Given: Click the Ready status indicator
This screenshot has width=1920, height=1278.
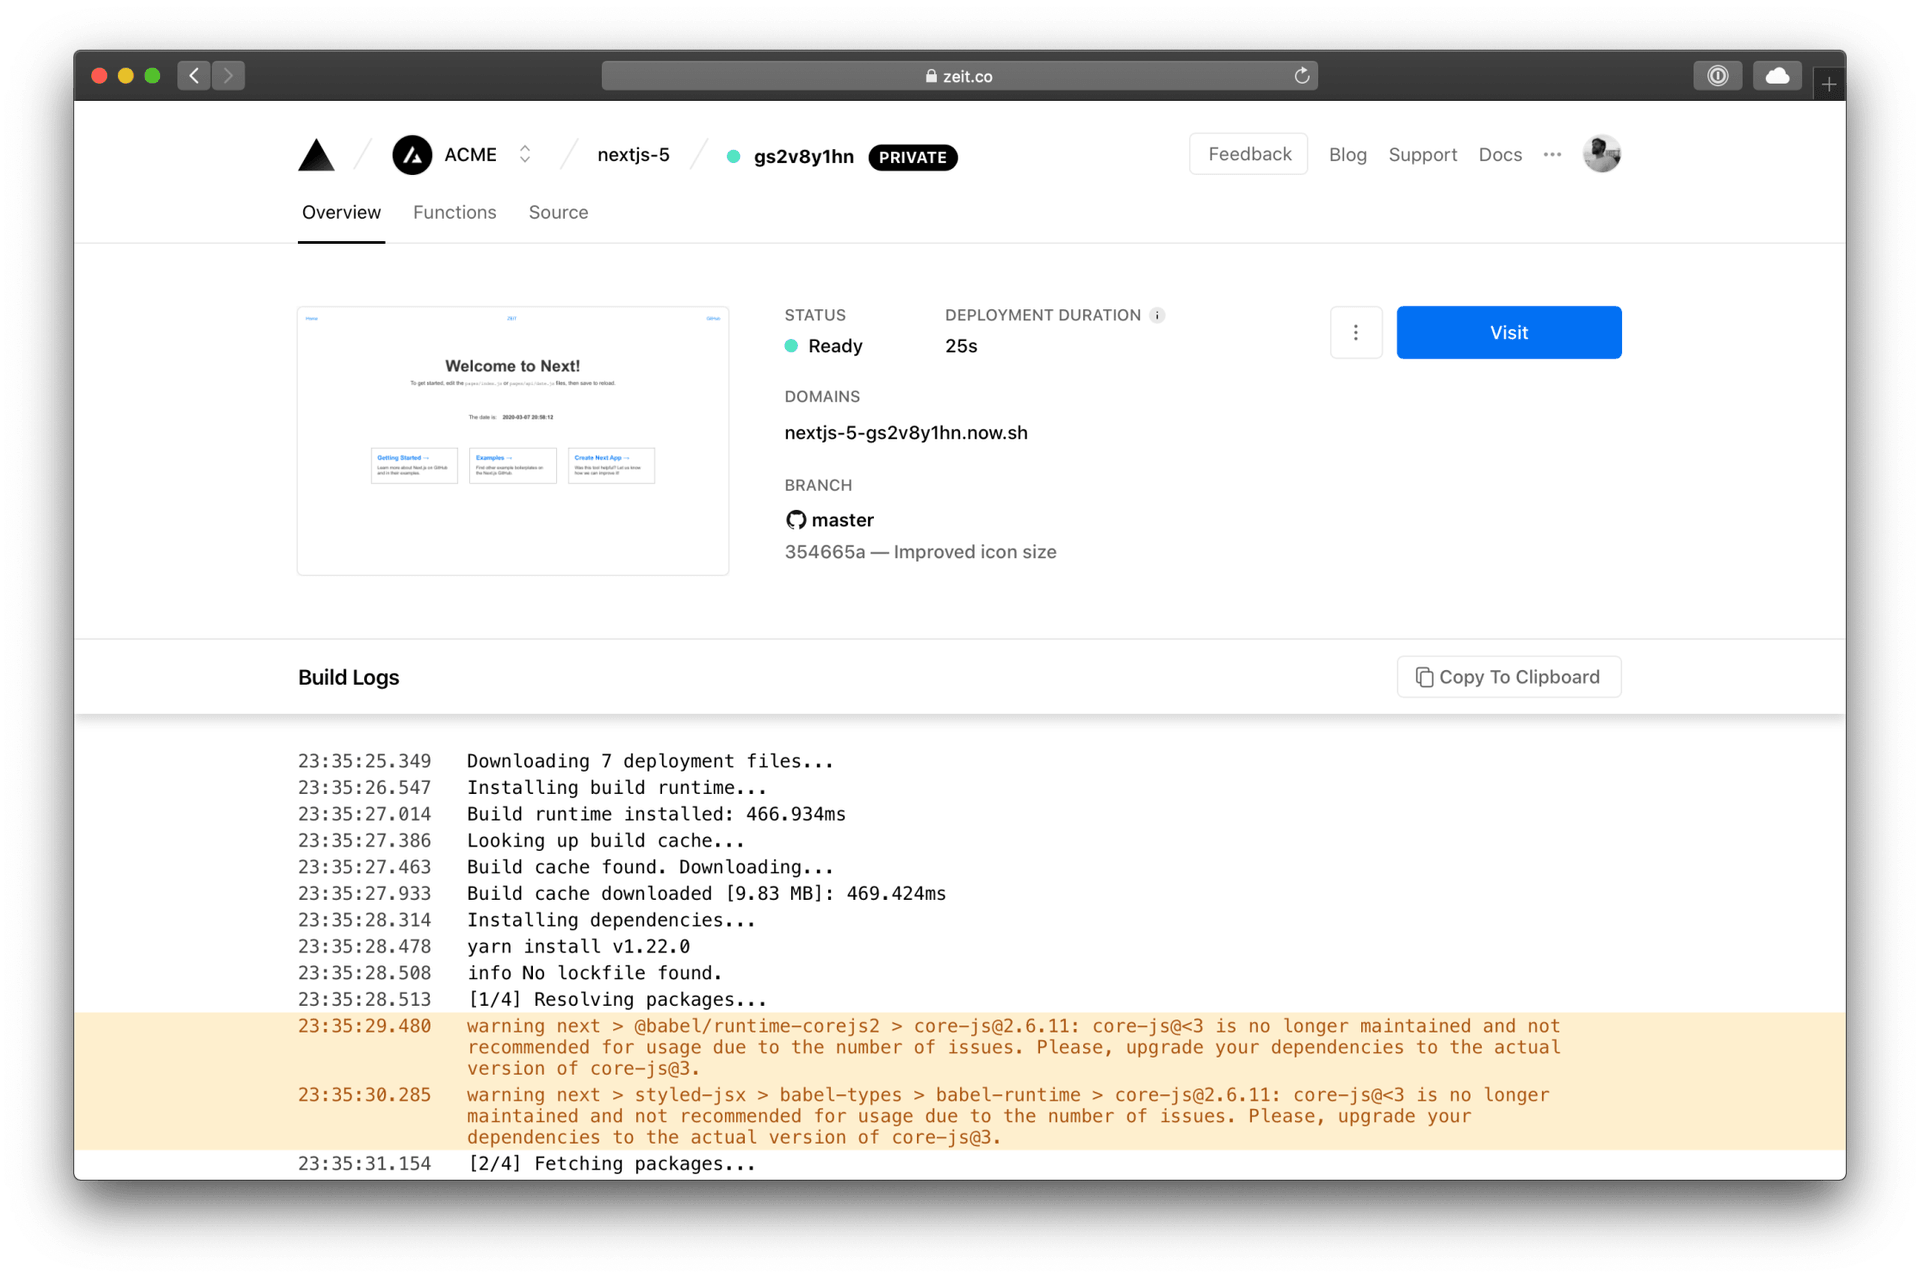Looking at the screenshot, I should click(824, 346).
